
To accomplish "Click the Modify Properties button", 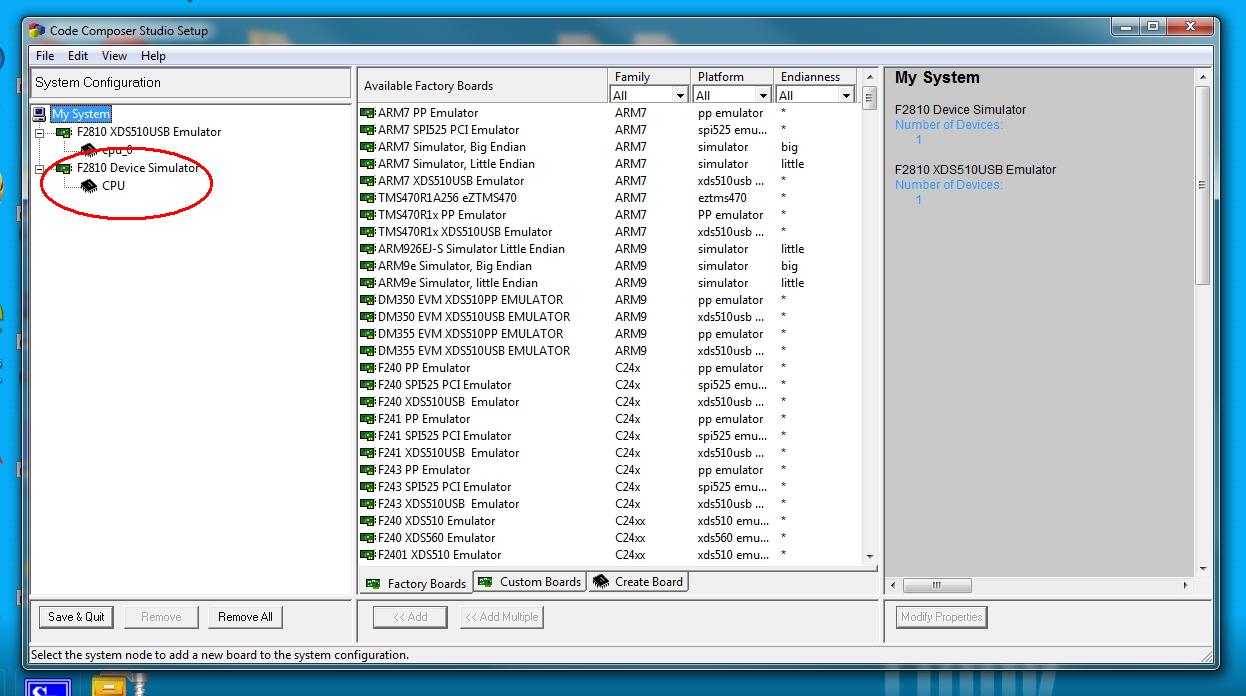I will 942,617.
